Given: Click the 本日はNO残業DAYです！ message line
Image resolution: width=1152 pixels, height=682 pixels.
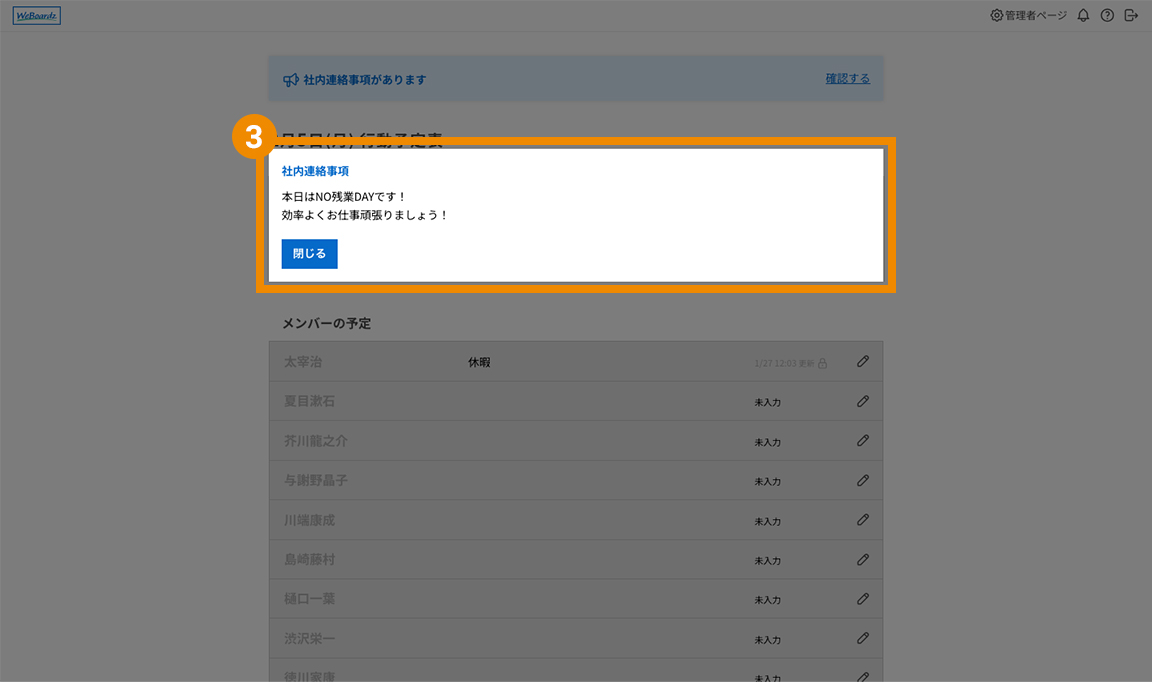Looking at the screenshot, I should click(x=344, y=197).
